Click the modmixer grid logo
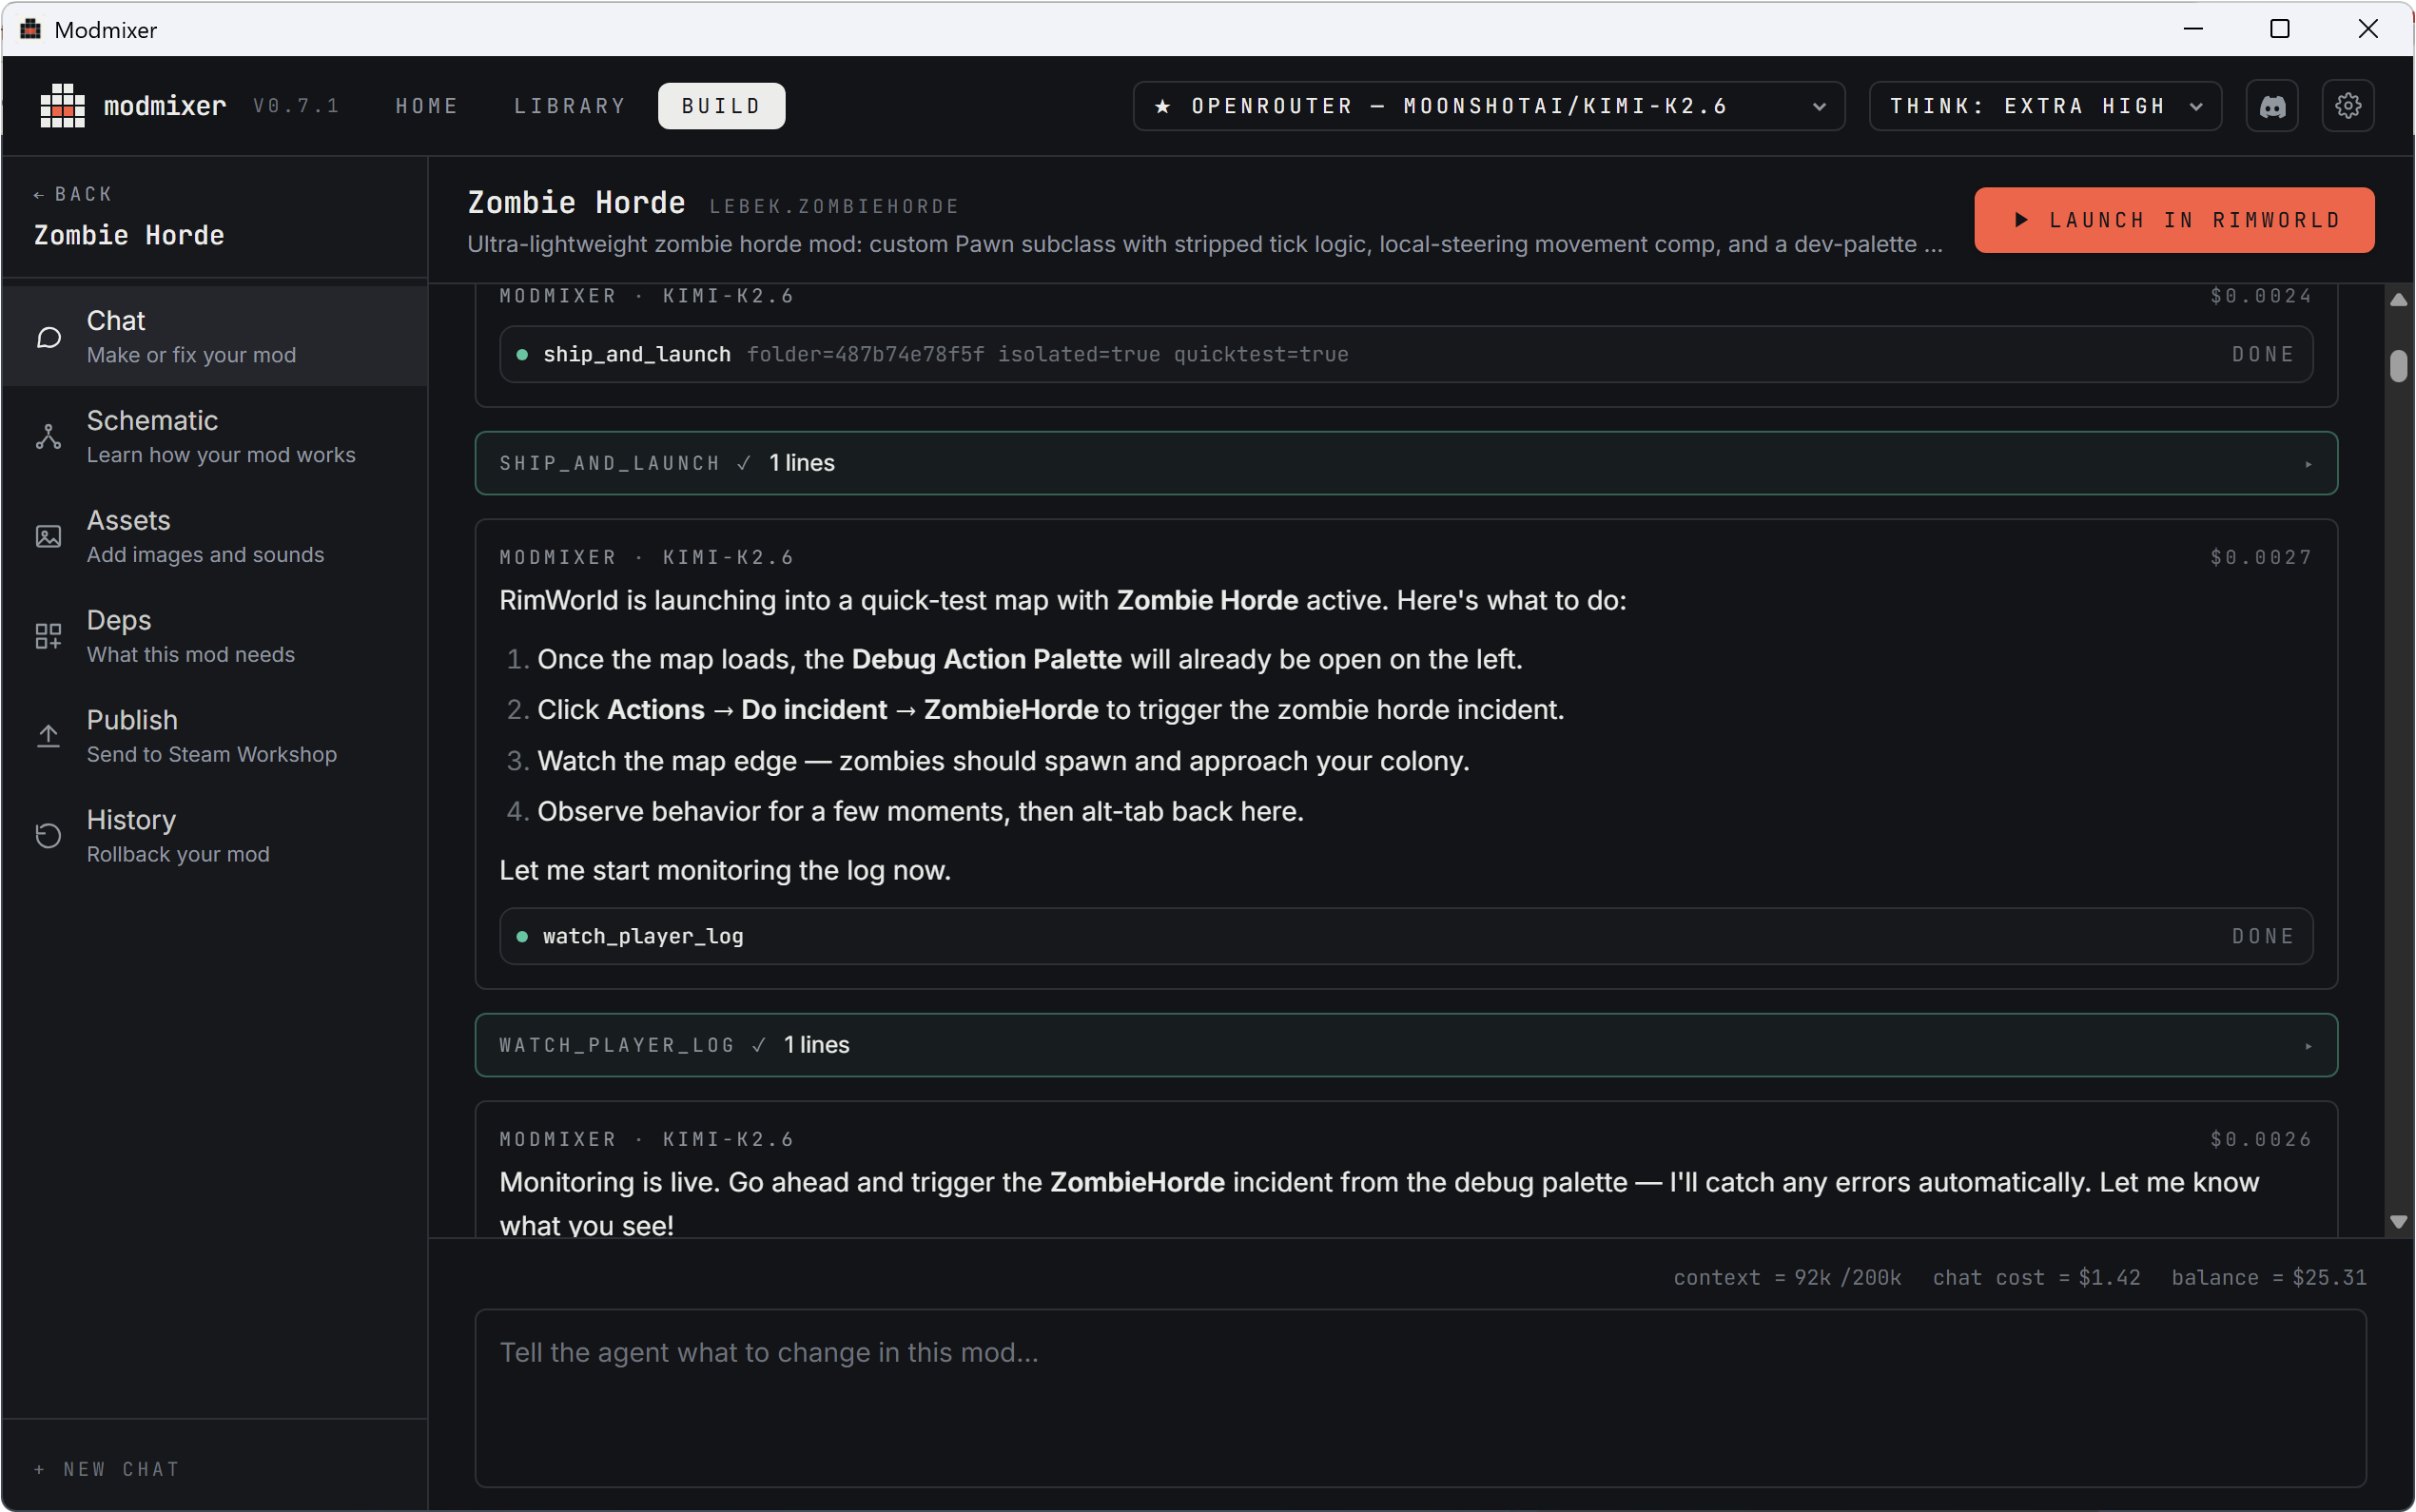The height and width of the screenshot is (1512, 2416). [x=62, y=106]
